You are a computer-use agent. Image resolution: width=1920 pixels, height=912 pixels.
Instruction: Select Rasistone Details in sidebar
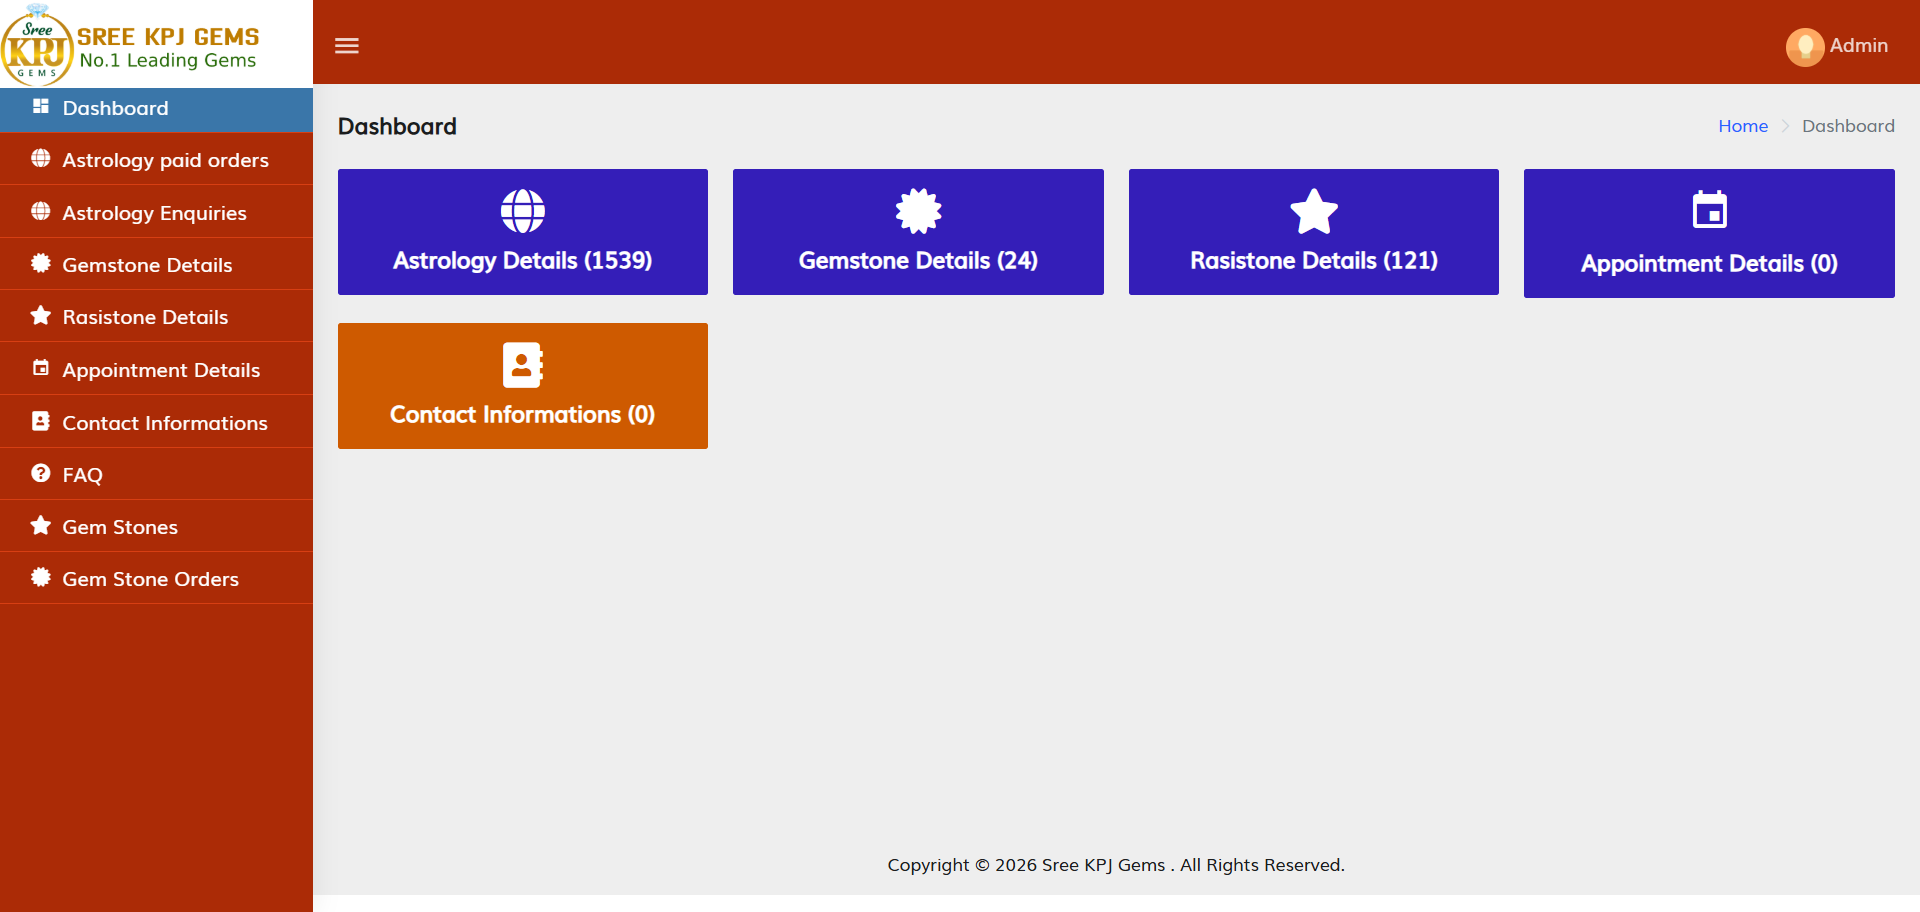click(x=156, y=316)
